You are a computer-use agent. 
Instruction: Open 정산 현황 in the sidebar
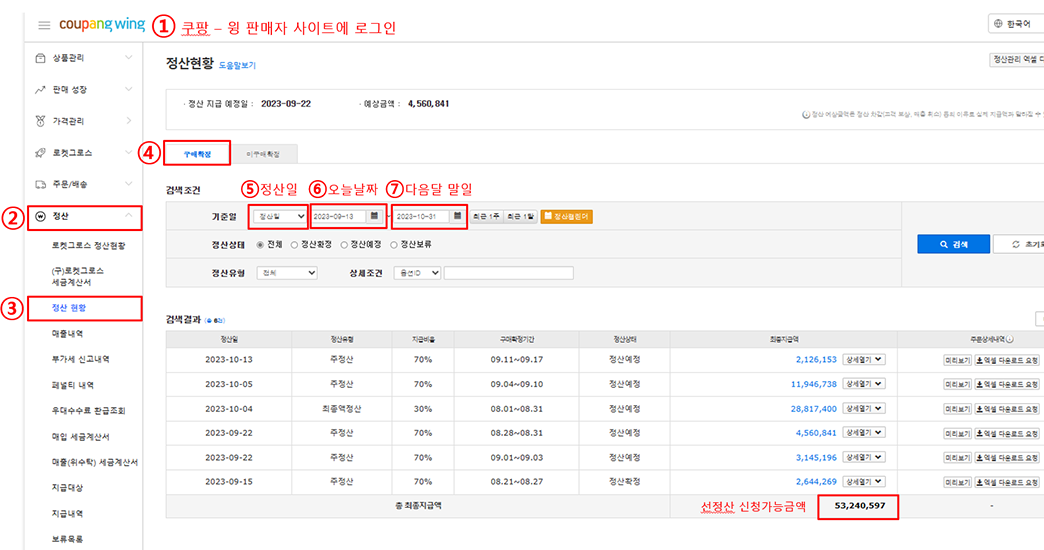69,308
